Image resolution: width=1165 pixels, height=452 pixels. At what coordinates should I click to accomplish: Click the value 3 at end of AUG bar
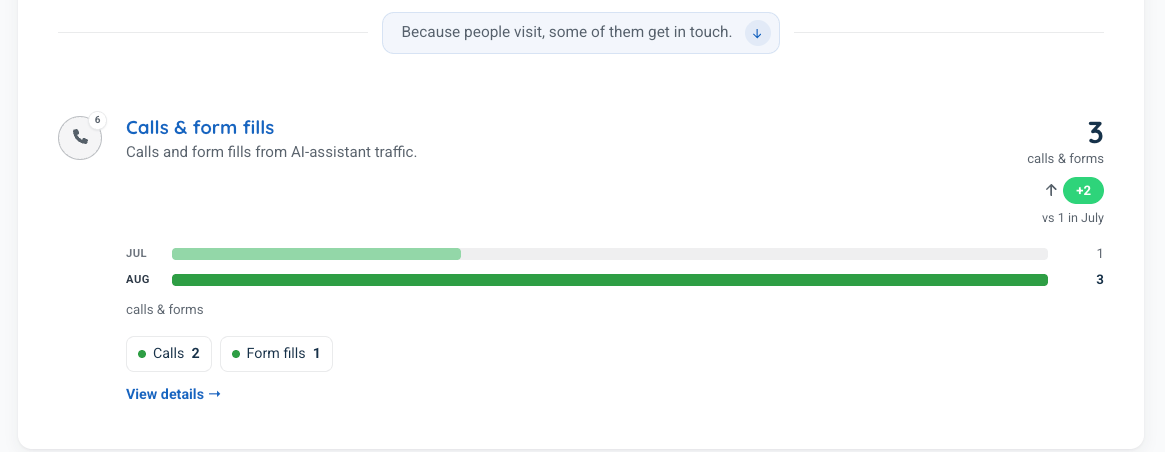click(1100, 280)
